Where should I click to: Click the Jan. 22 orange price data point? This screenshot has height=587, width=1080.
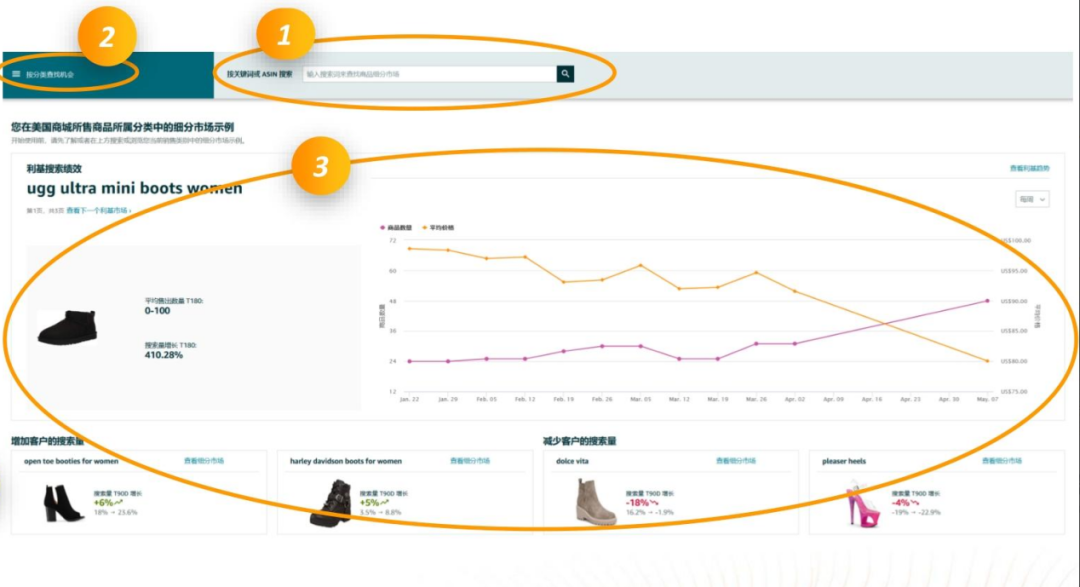coord(409,248)
